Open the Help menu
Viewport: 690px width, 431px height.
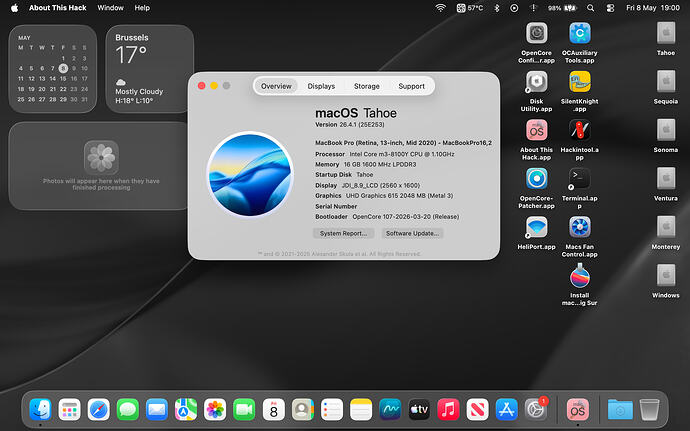pyautogui.click(x=142, y=7)
